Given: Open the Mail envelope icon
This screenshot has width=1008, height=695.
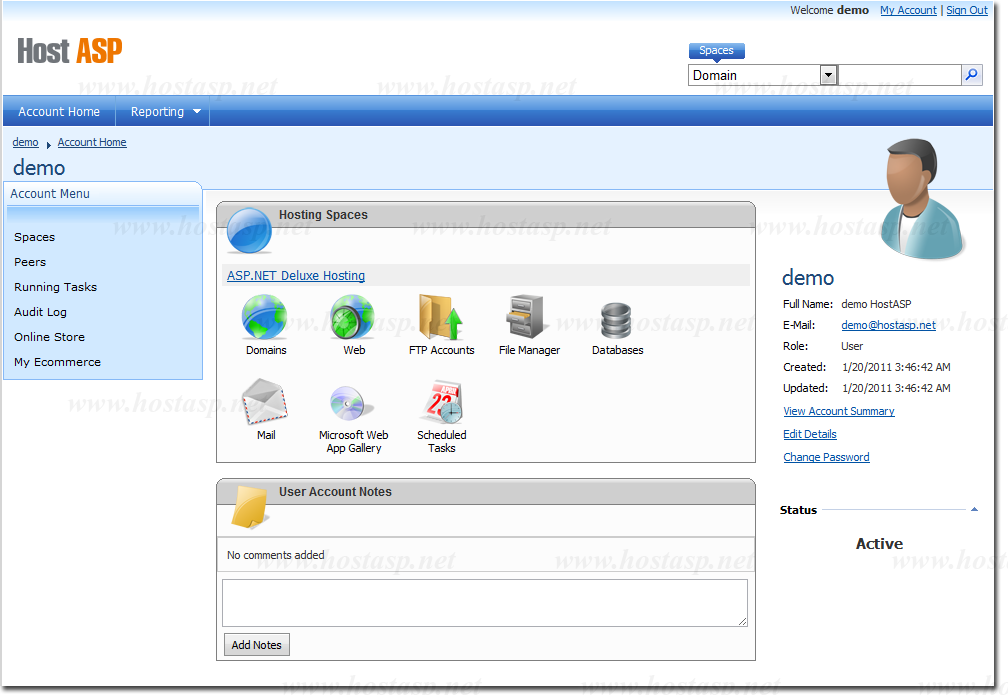Looking at the screenshot, I should tap(265, 403).
